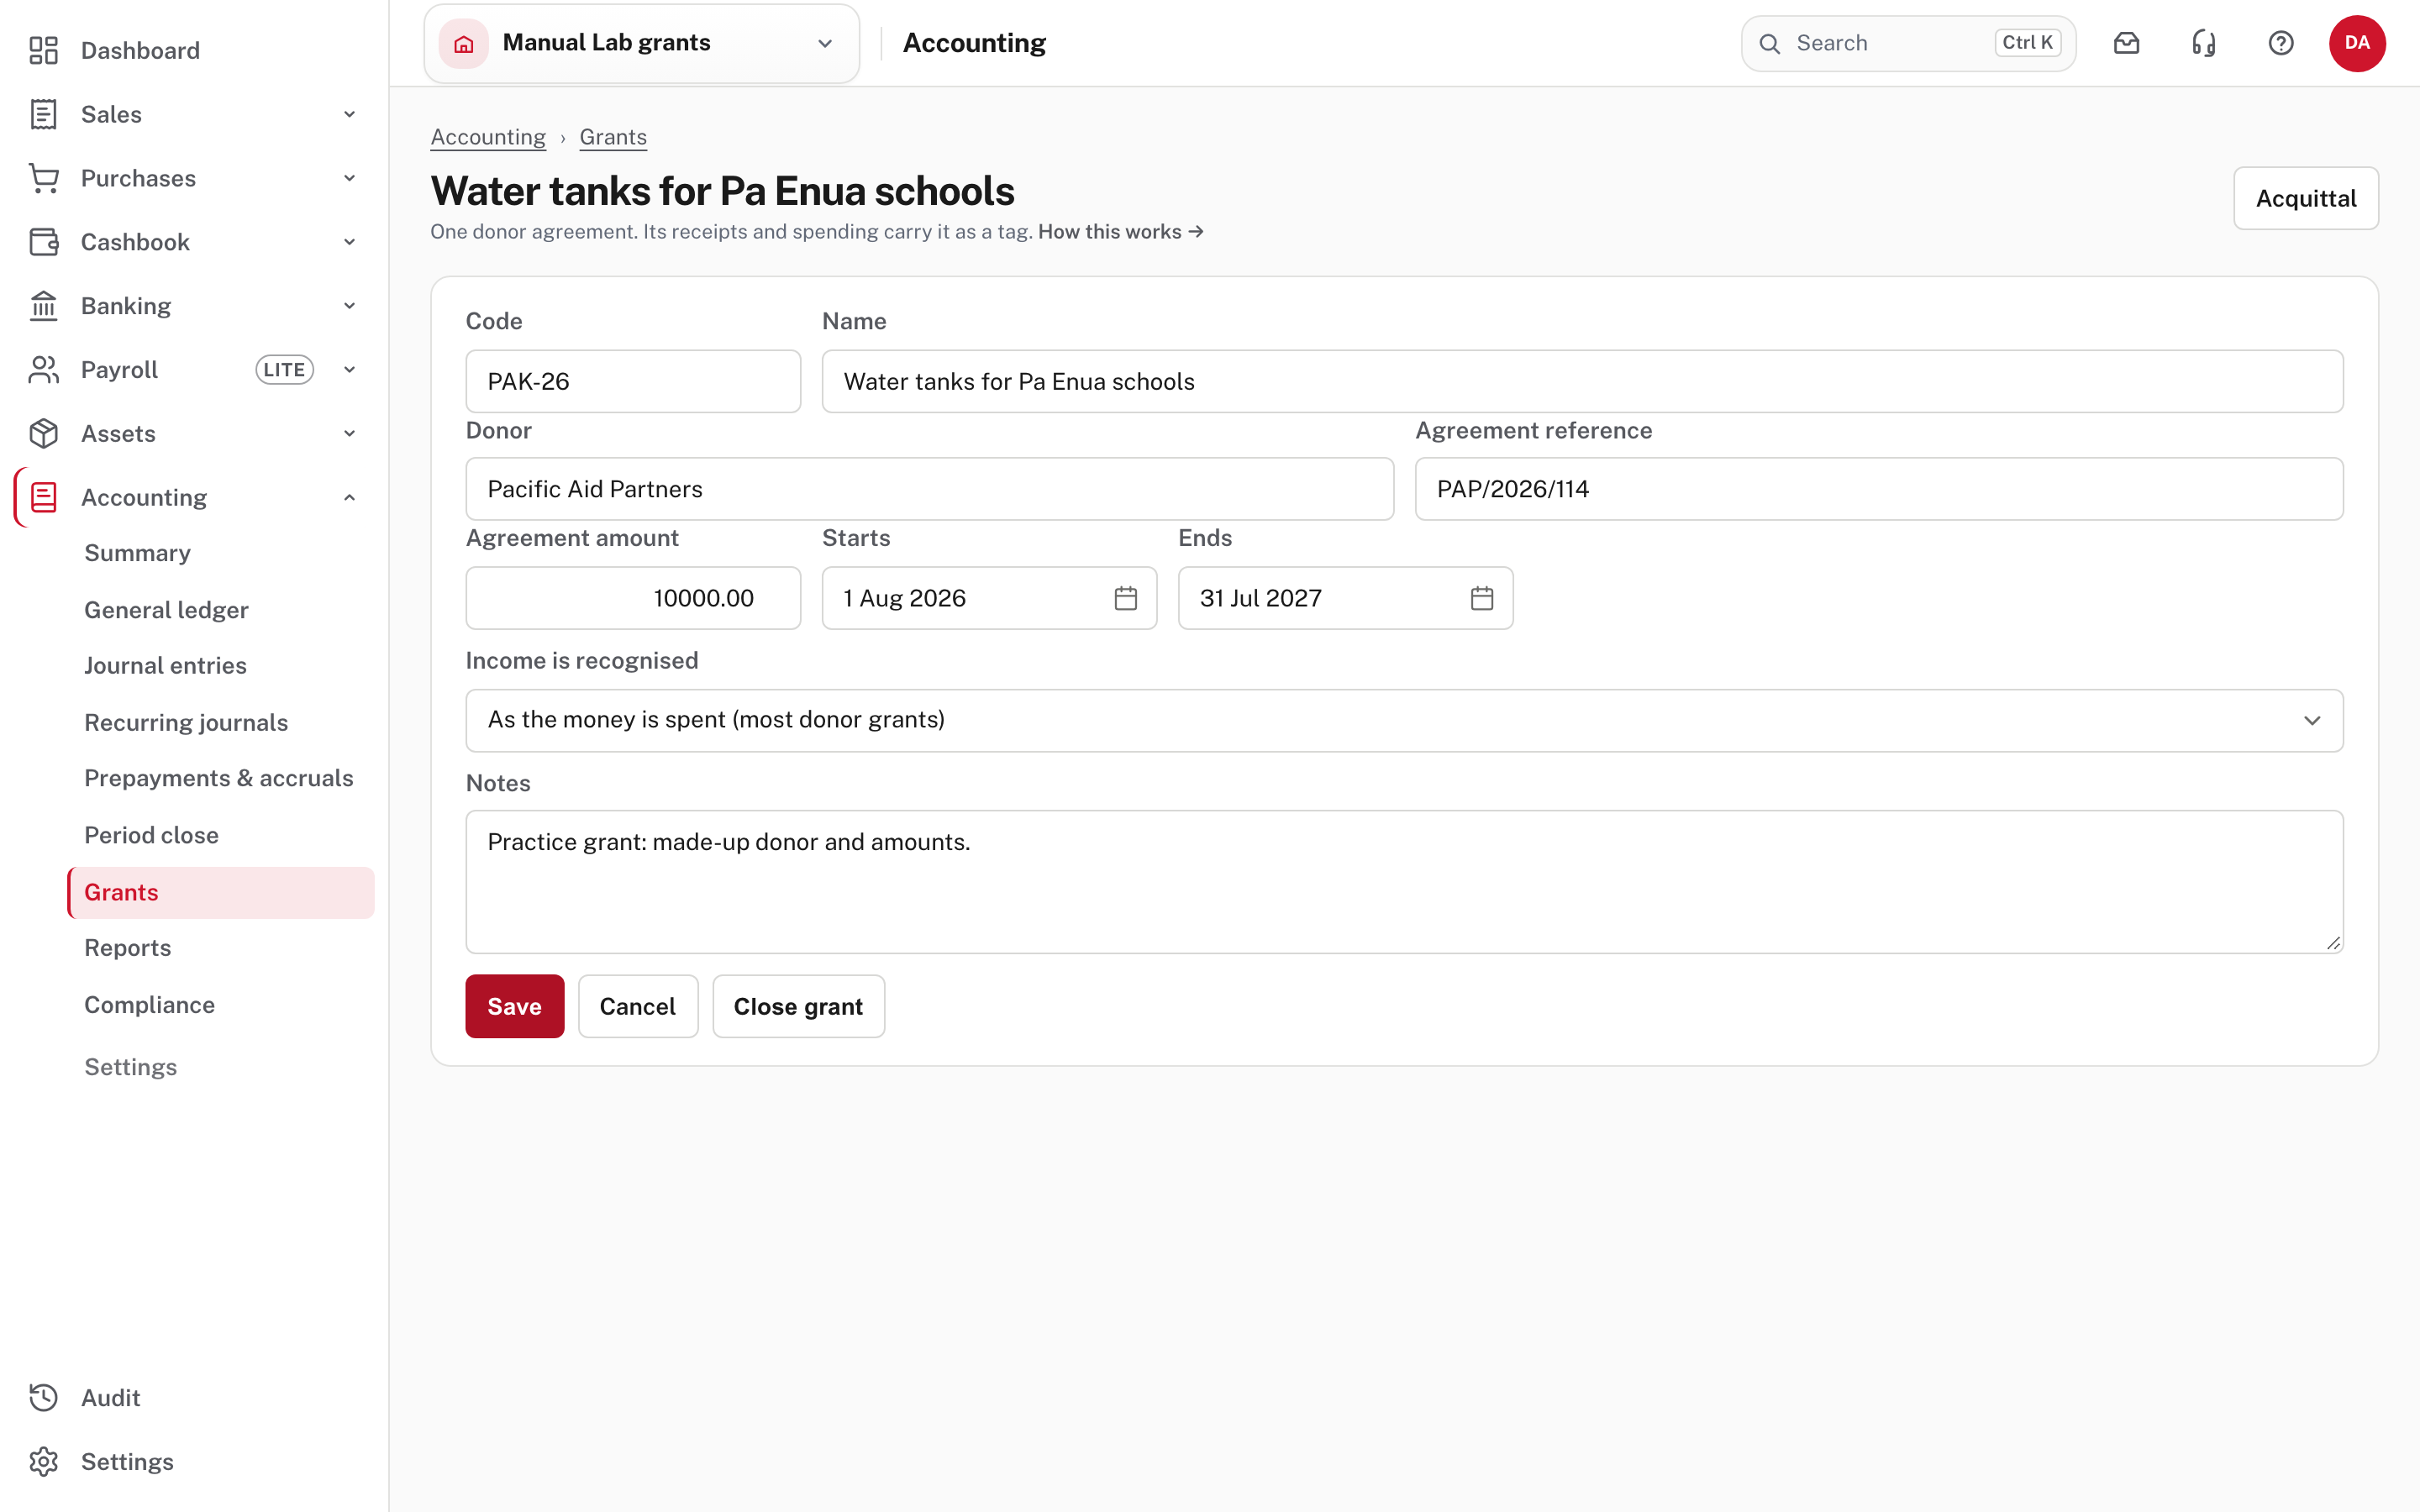This screenshot has width=2420, height=1512.
Task: Open the DA user avatar menu
Action: 2357,43
